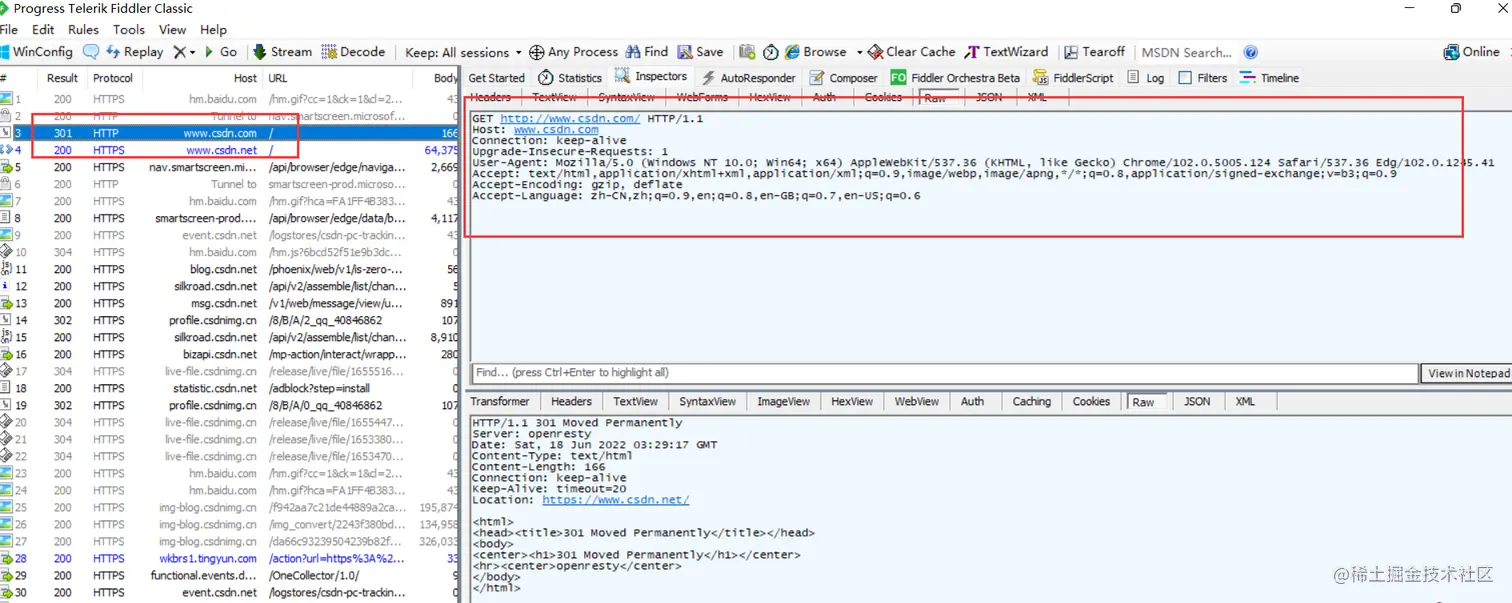Toggle Decode mode in toolbar
Viewport: 1512px width, 603px height.
(x=353, y=52)
